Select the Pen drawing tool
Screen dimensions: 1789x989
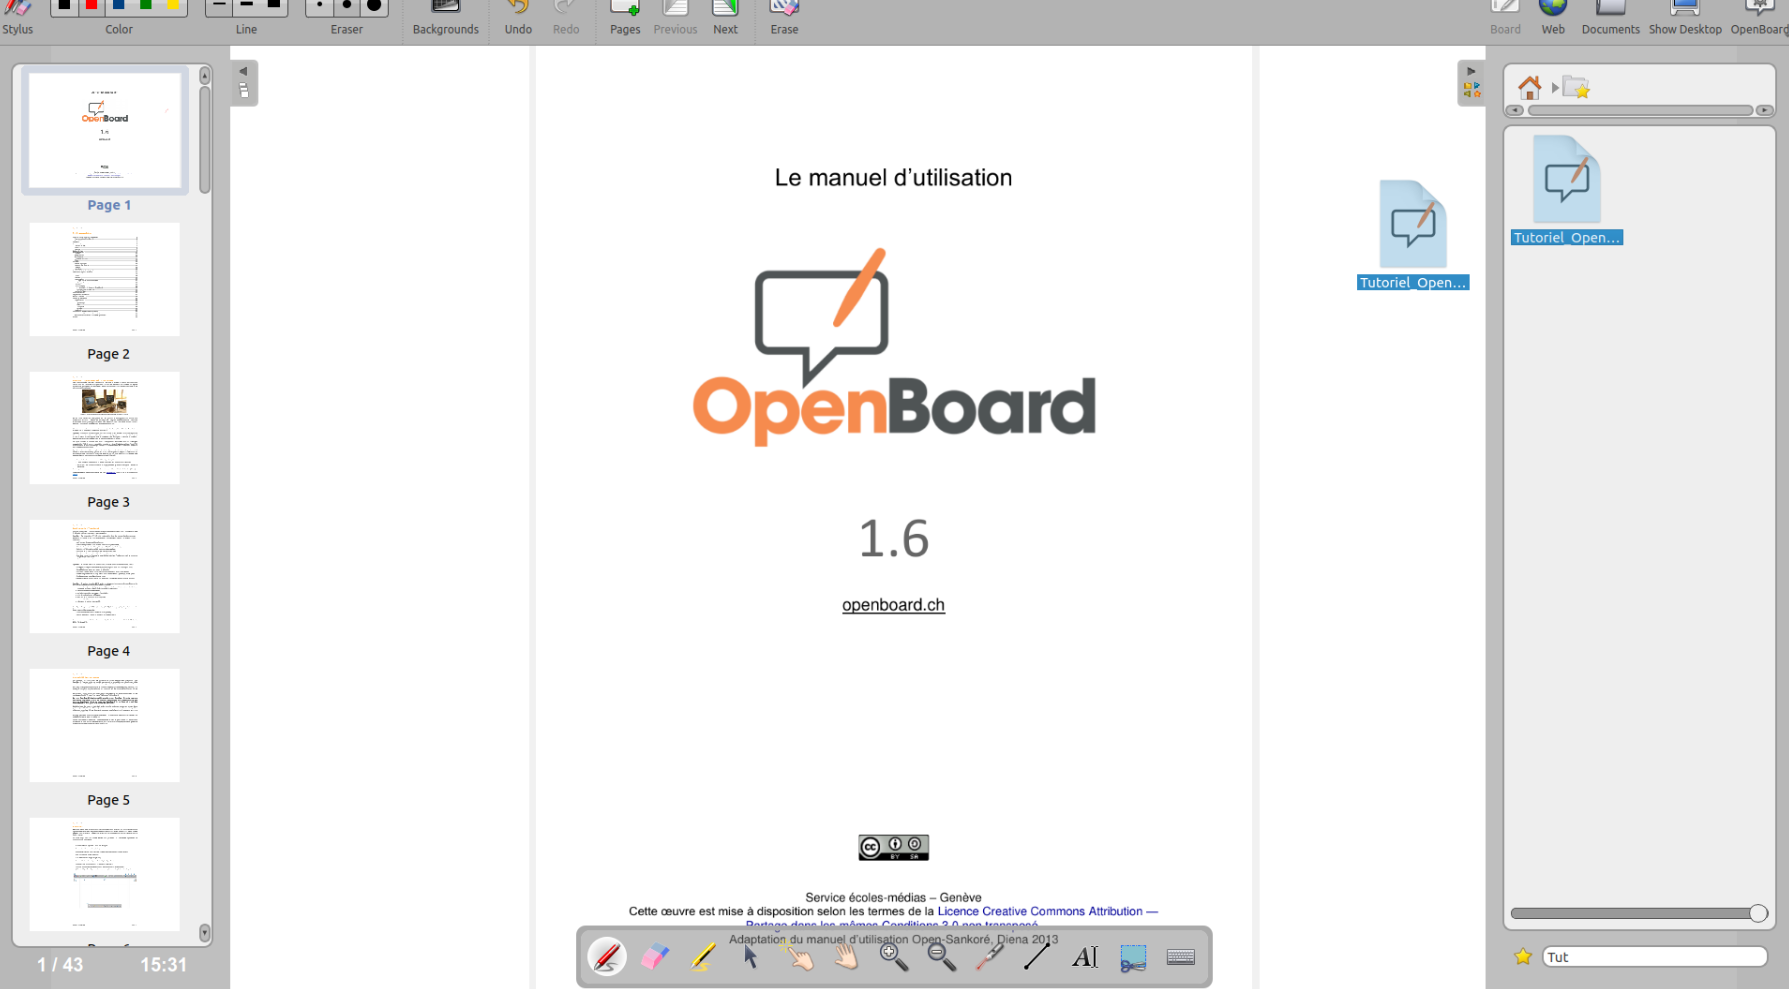[607, 957]
